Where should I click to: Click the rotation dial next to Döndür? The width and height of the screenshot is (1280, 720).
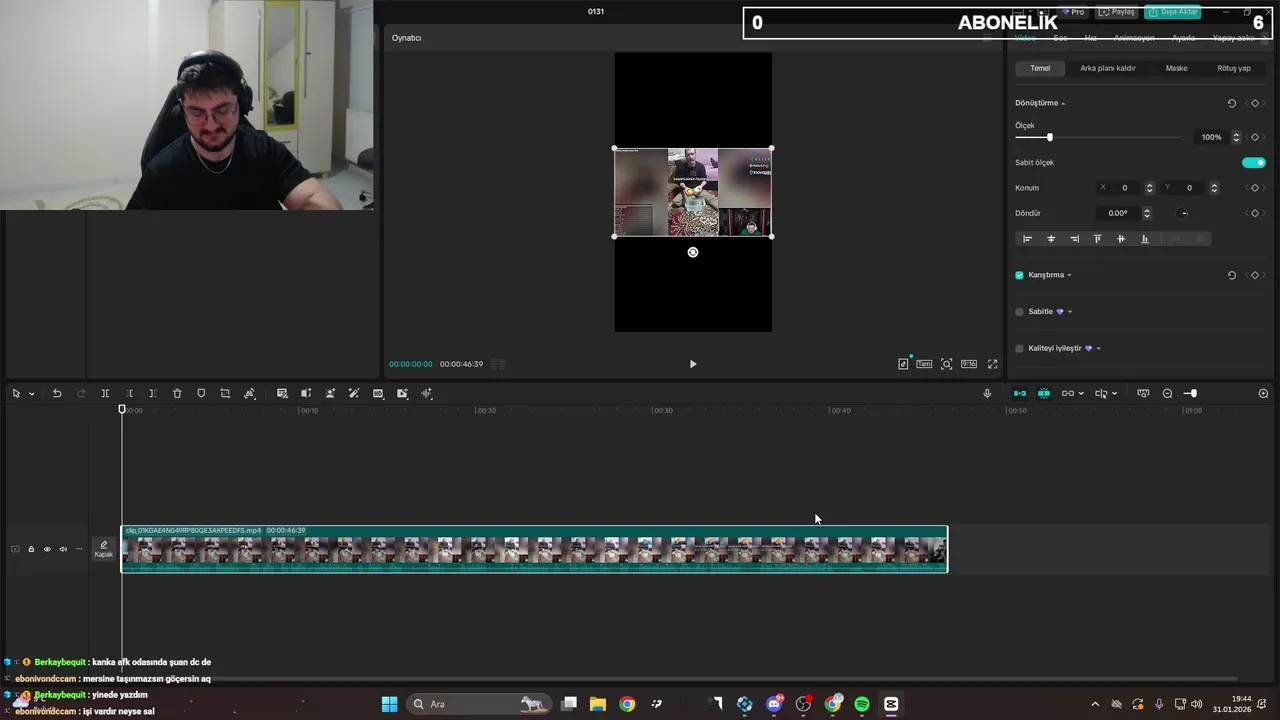click(1183, 213)
